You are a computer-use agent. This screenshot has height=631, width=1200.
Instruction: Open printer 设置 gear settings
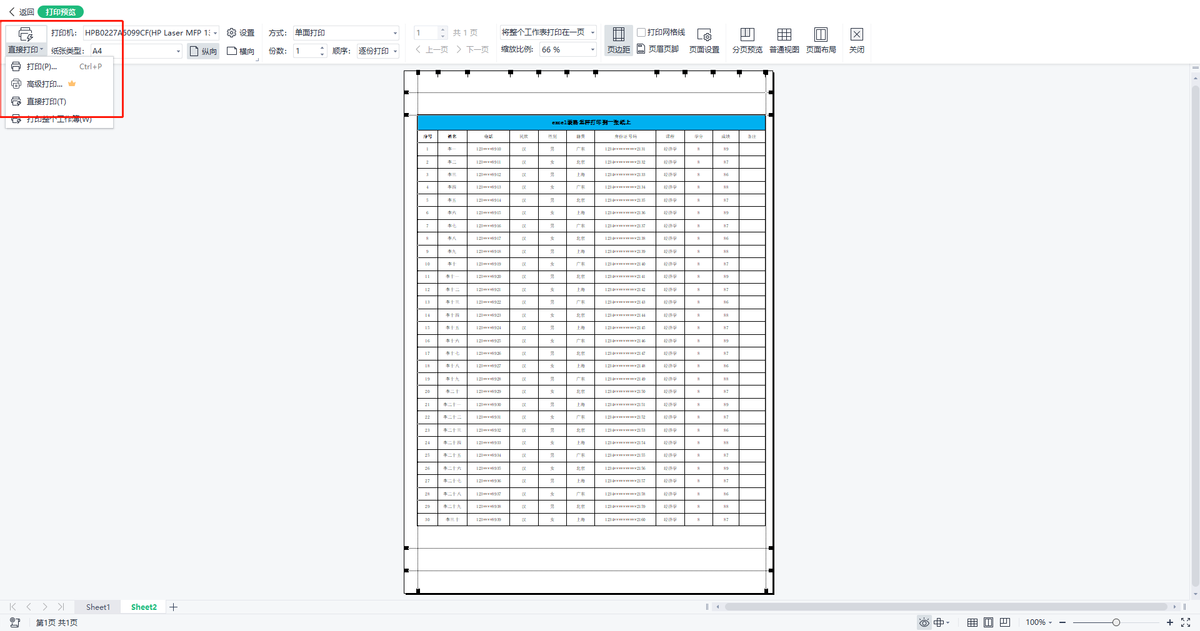241,33
